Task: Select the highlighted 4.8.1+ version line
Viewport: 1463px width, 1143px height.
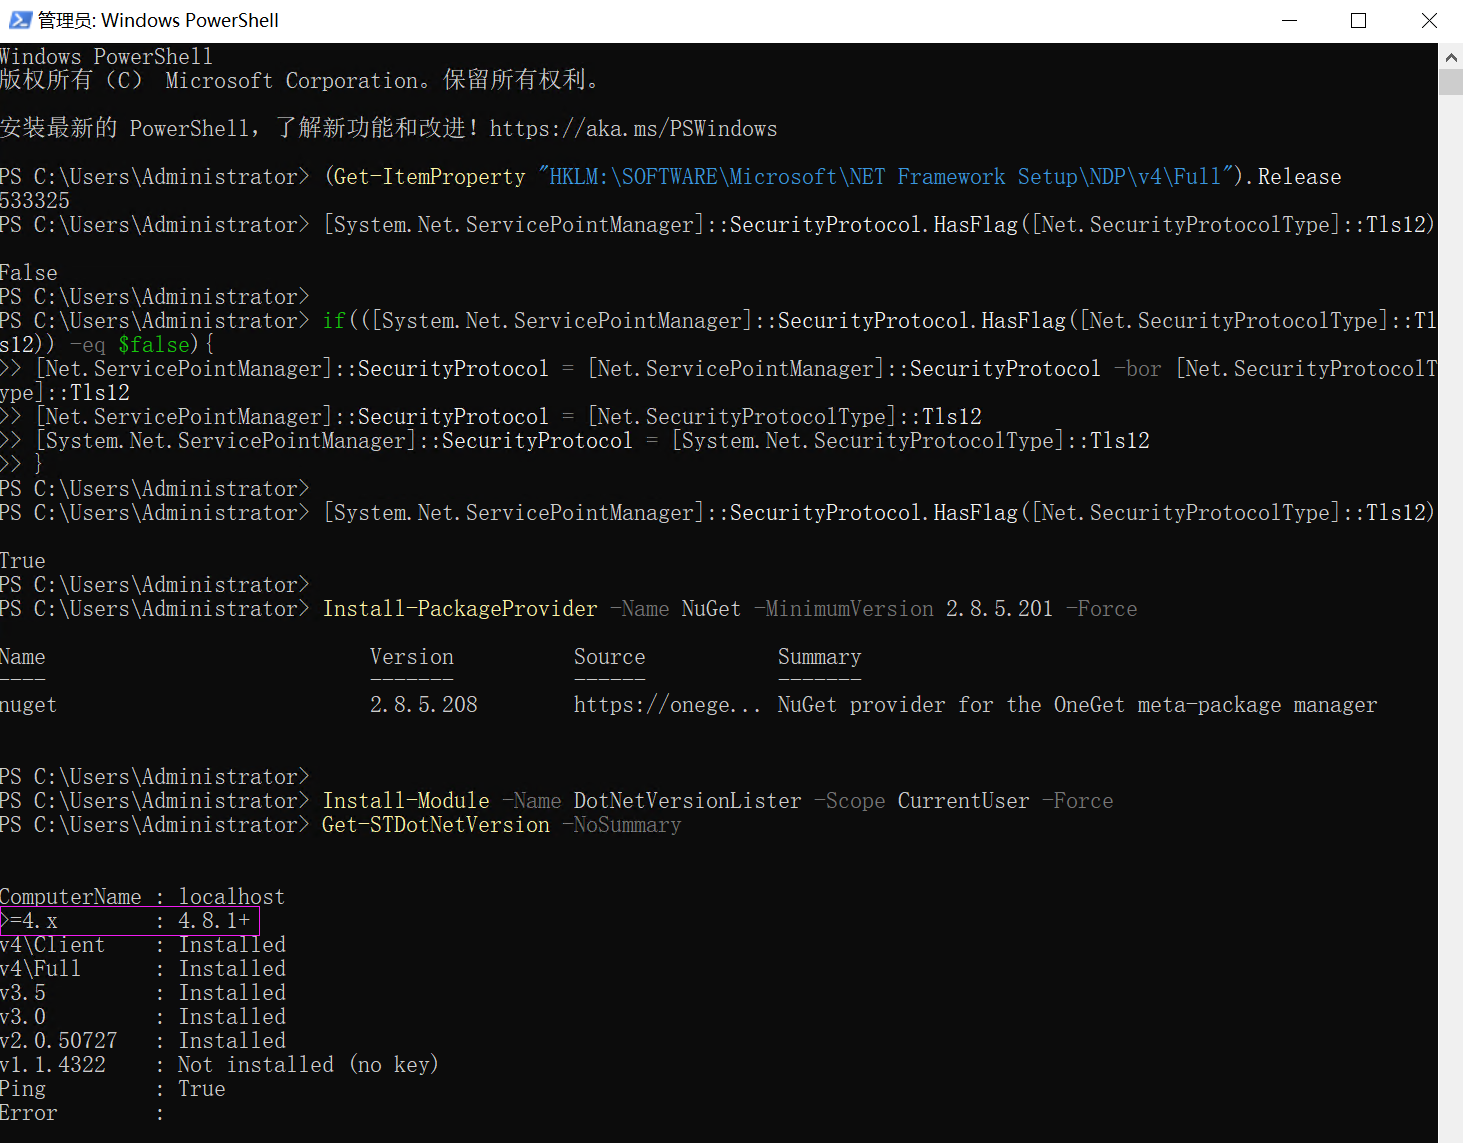Action: (130, 920)
